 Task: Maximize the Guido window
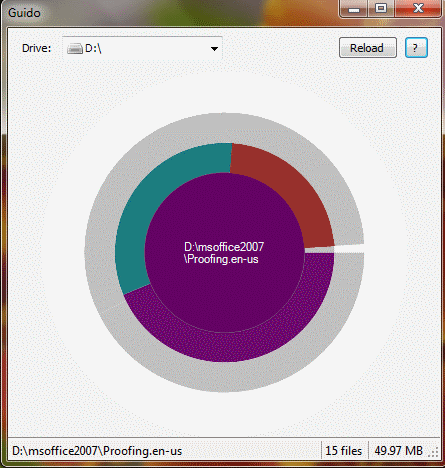point(381,9)
